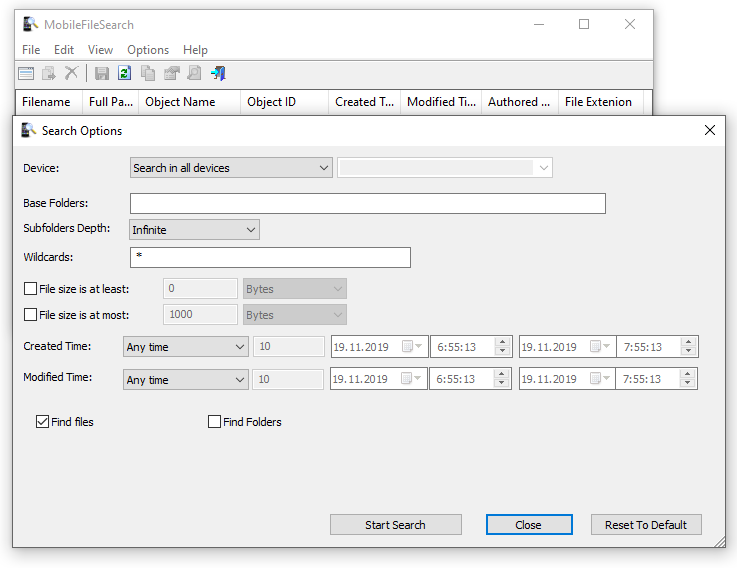Uncheck the Find files checkbox

click(x=42, y=422)
